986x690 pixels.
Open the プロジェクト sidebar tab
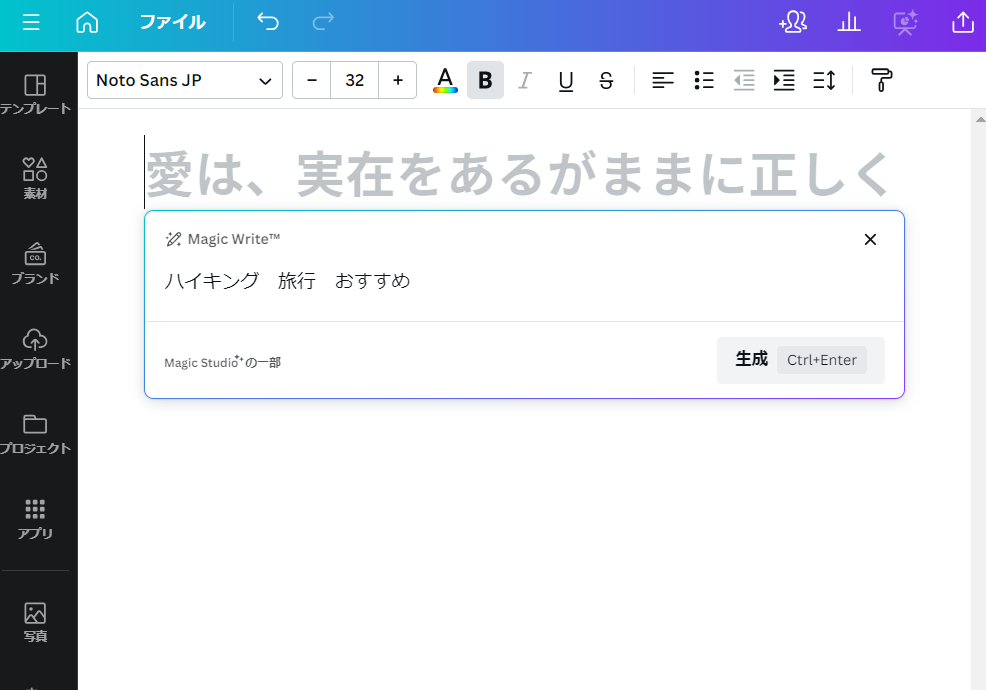coord(35,433)
